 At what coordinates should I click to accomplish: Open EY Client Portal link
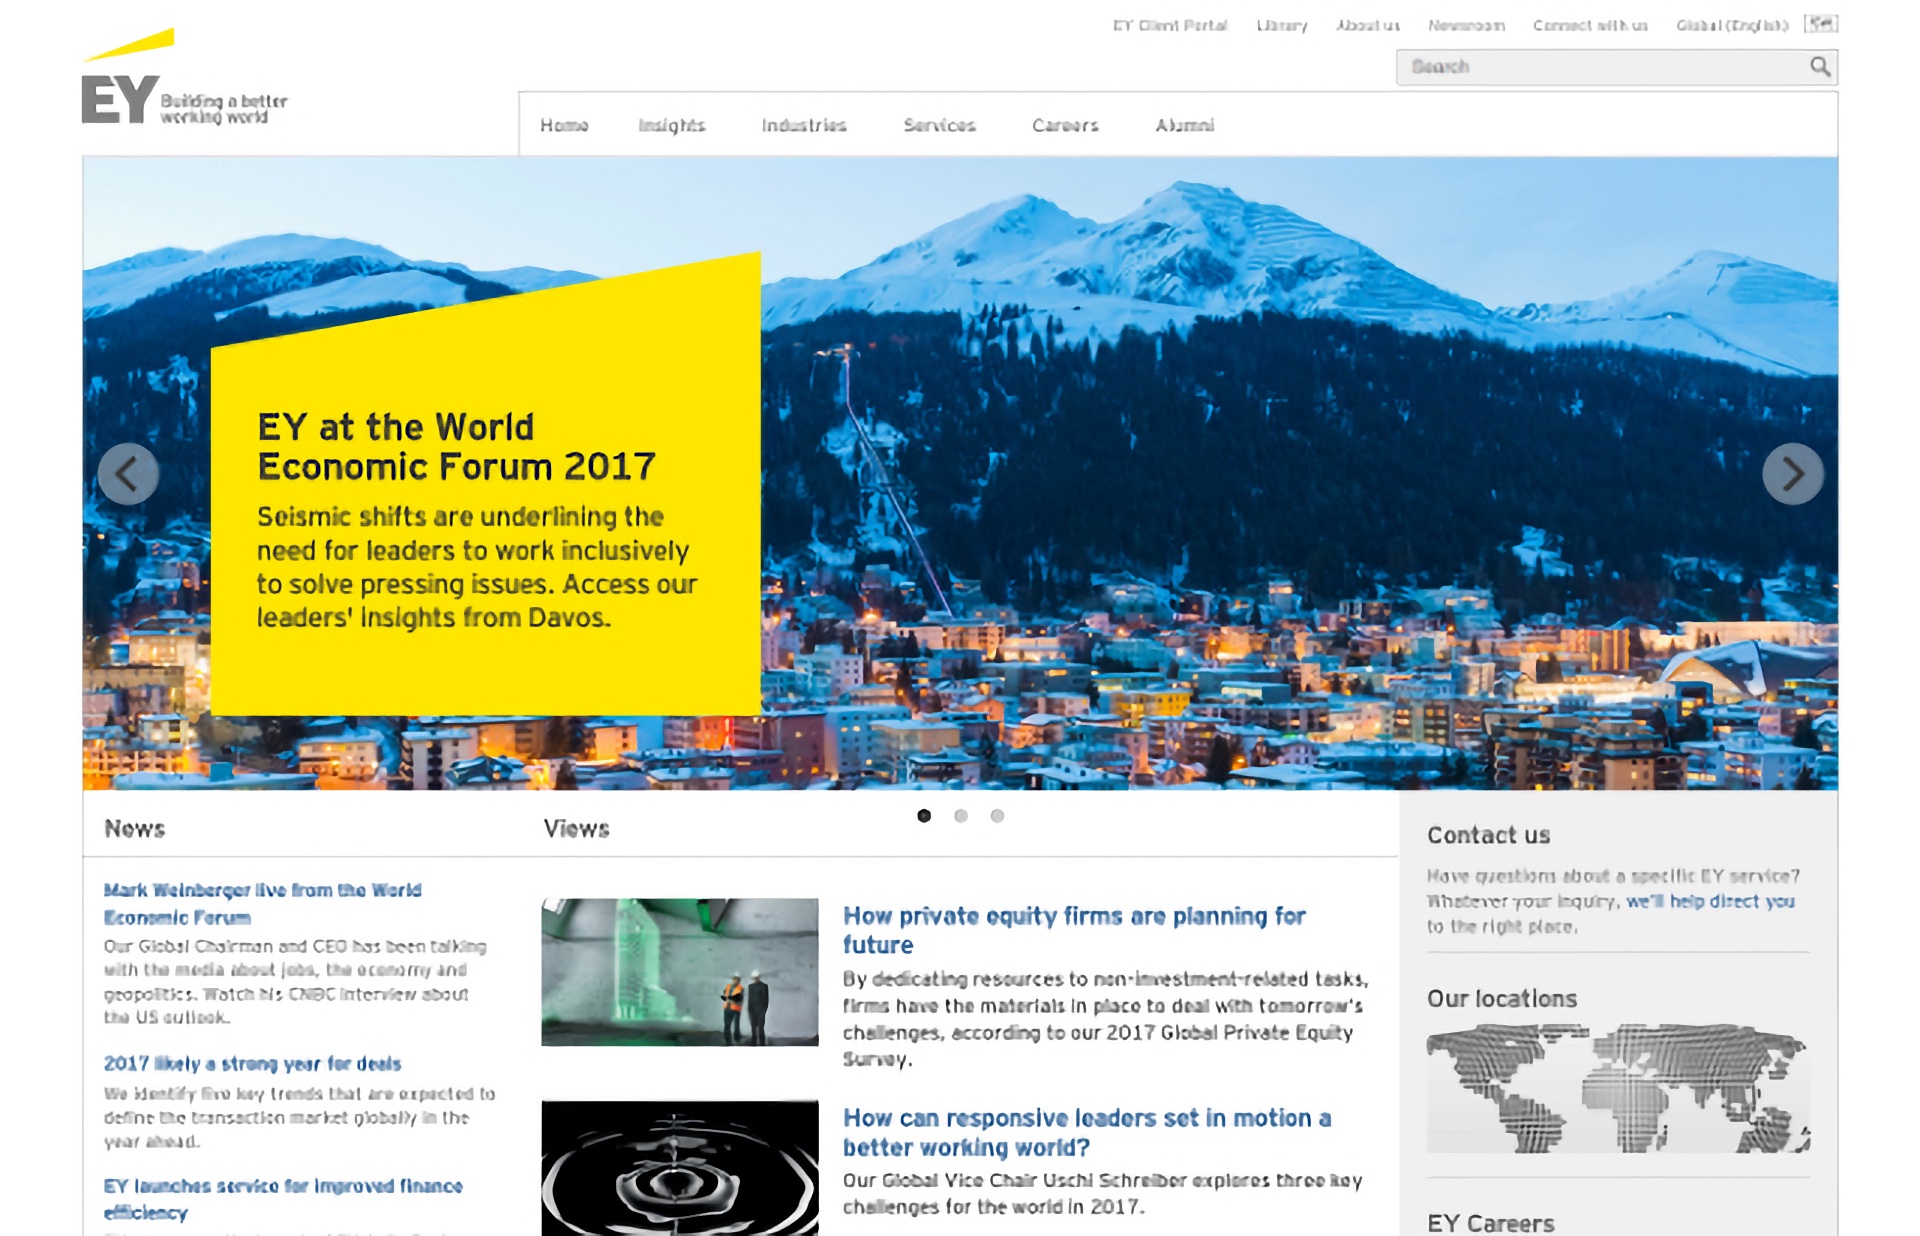tap(1170, 25)
